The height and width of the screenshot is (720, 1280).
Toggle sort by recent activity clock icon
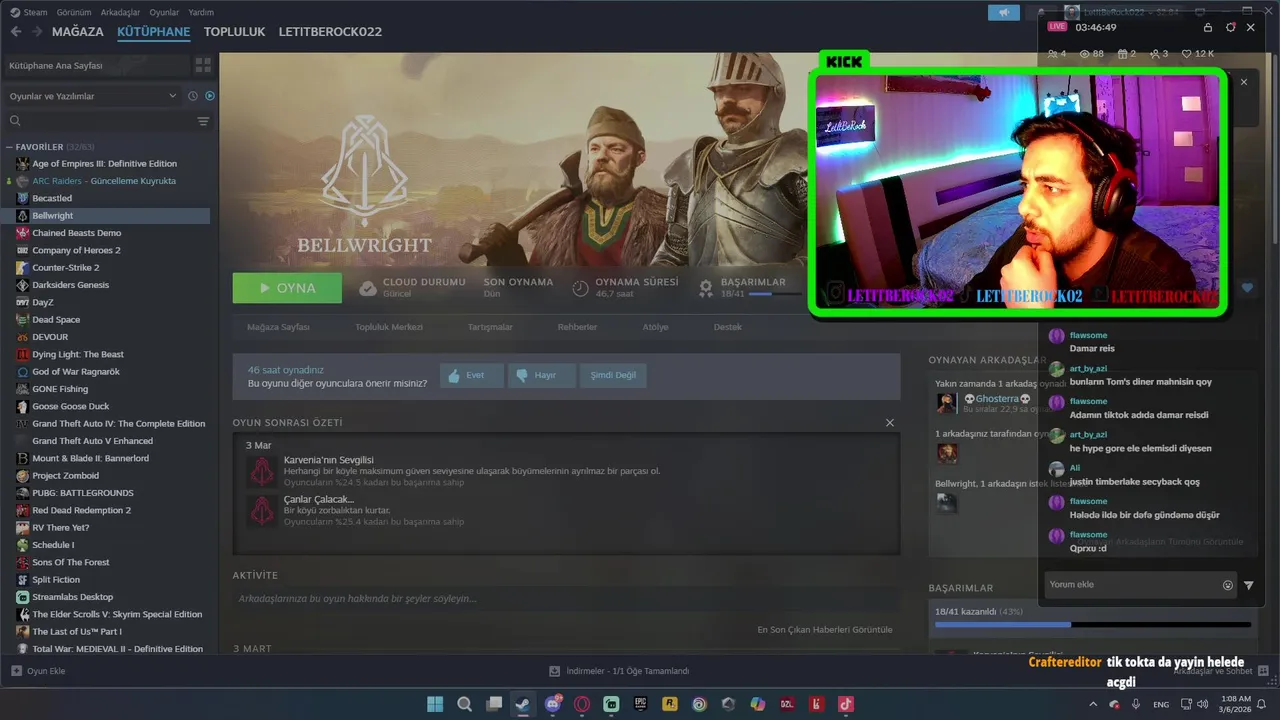(x=193, y=96)
